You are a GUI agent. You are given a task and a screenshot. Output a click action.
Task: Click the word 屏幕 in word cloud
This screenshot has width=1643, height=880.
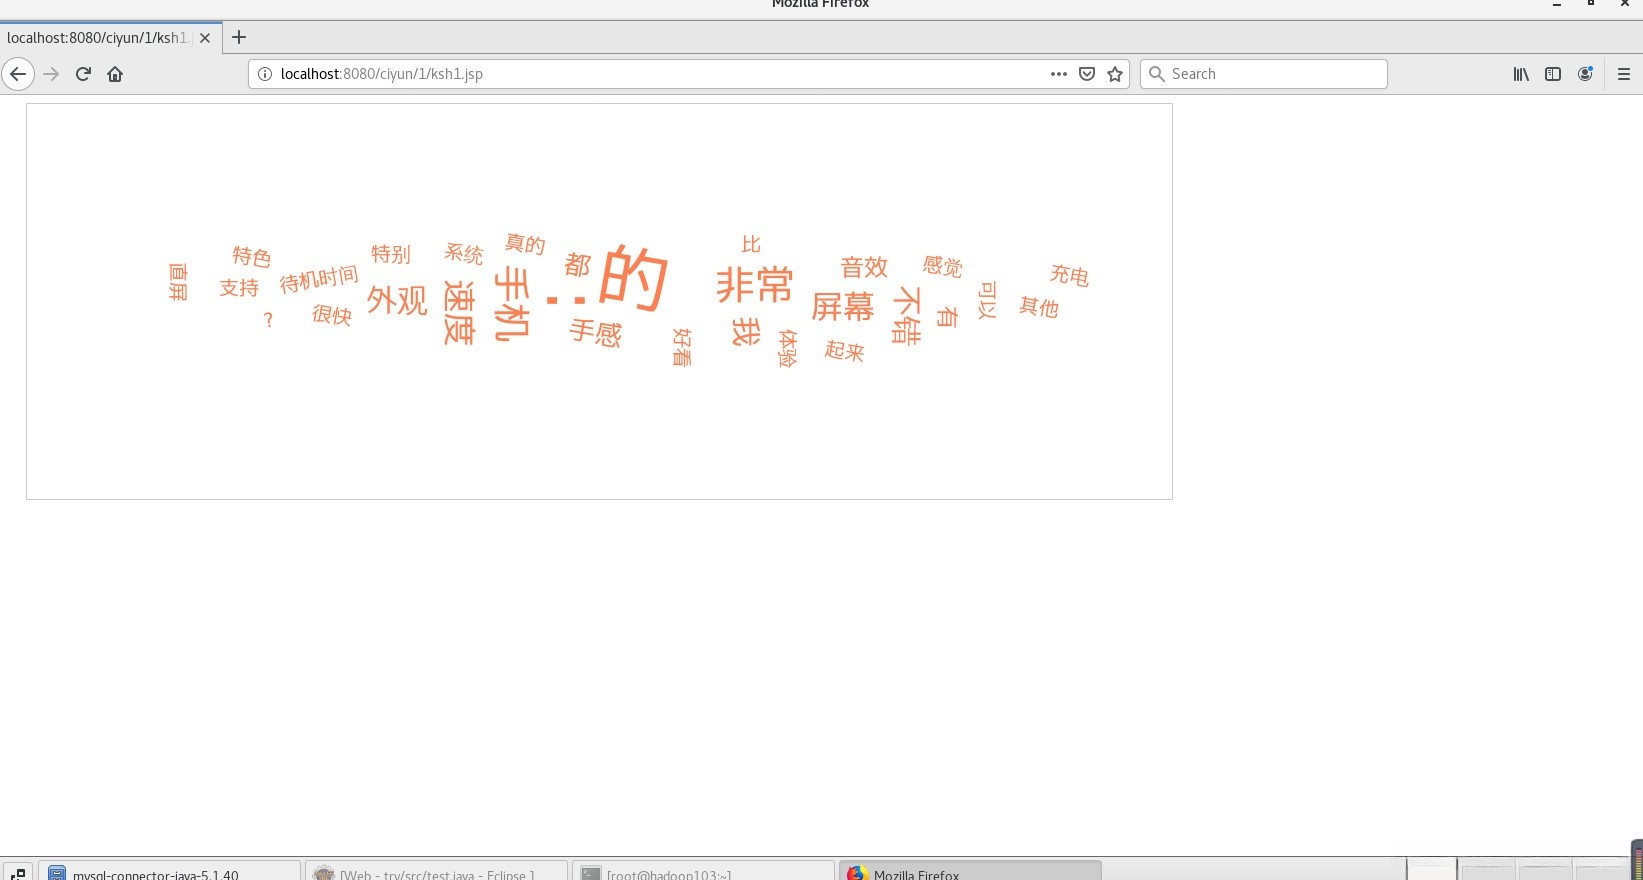(x=843, y=306)
